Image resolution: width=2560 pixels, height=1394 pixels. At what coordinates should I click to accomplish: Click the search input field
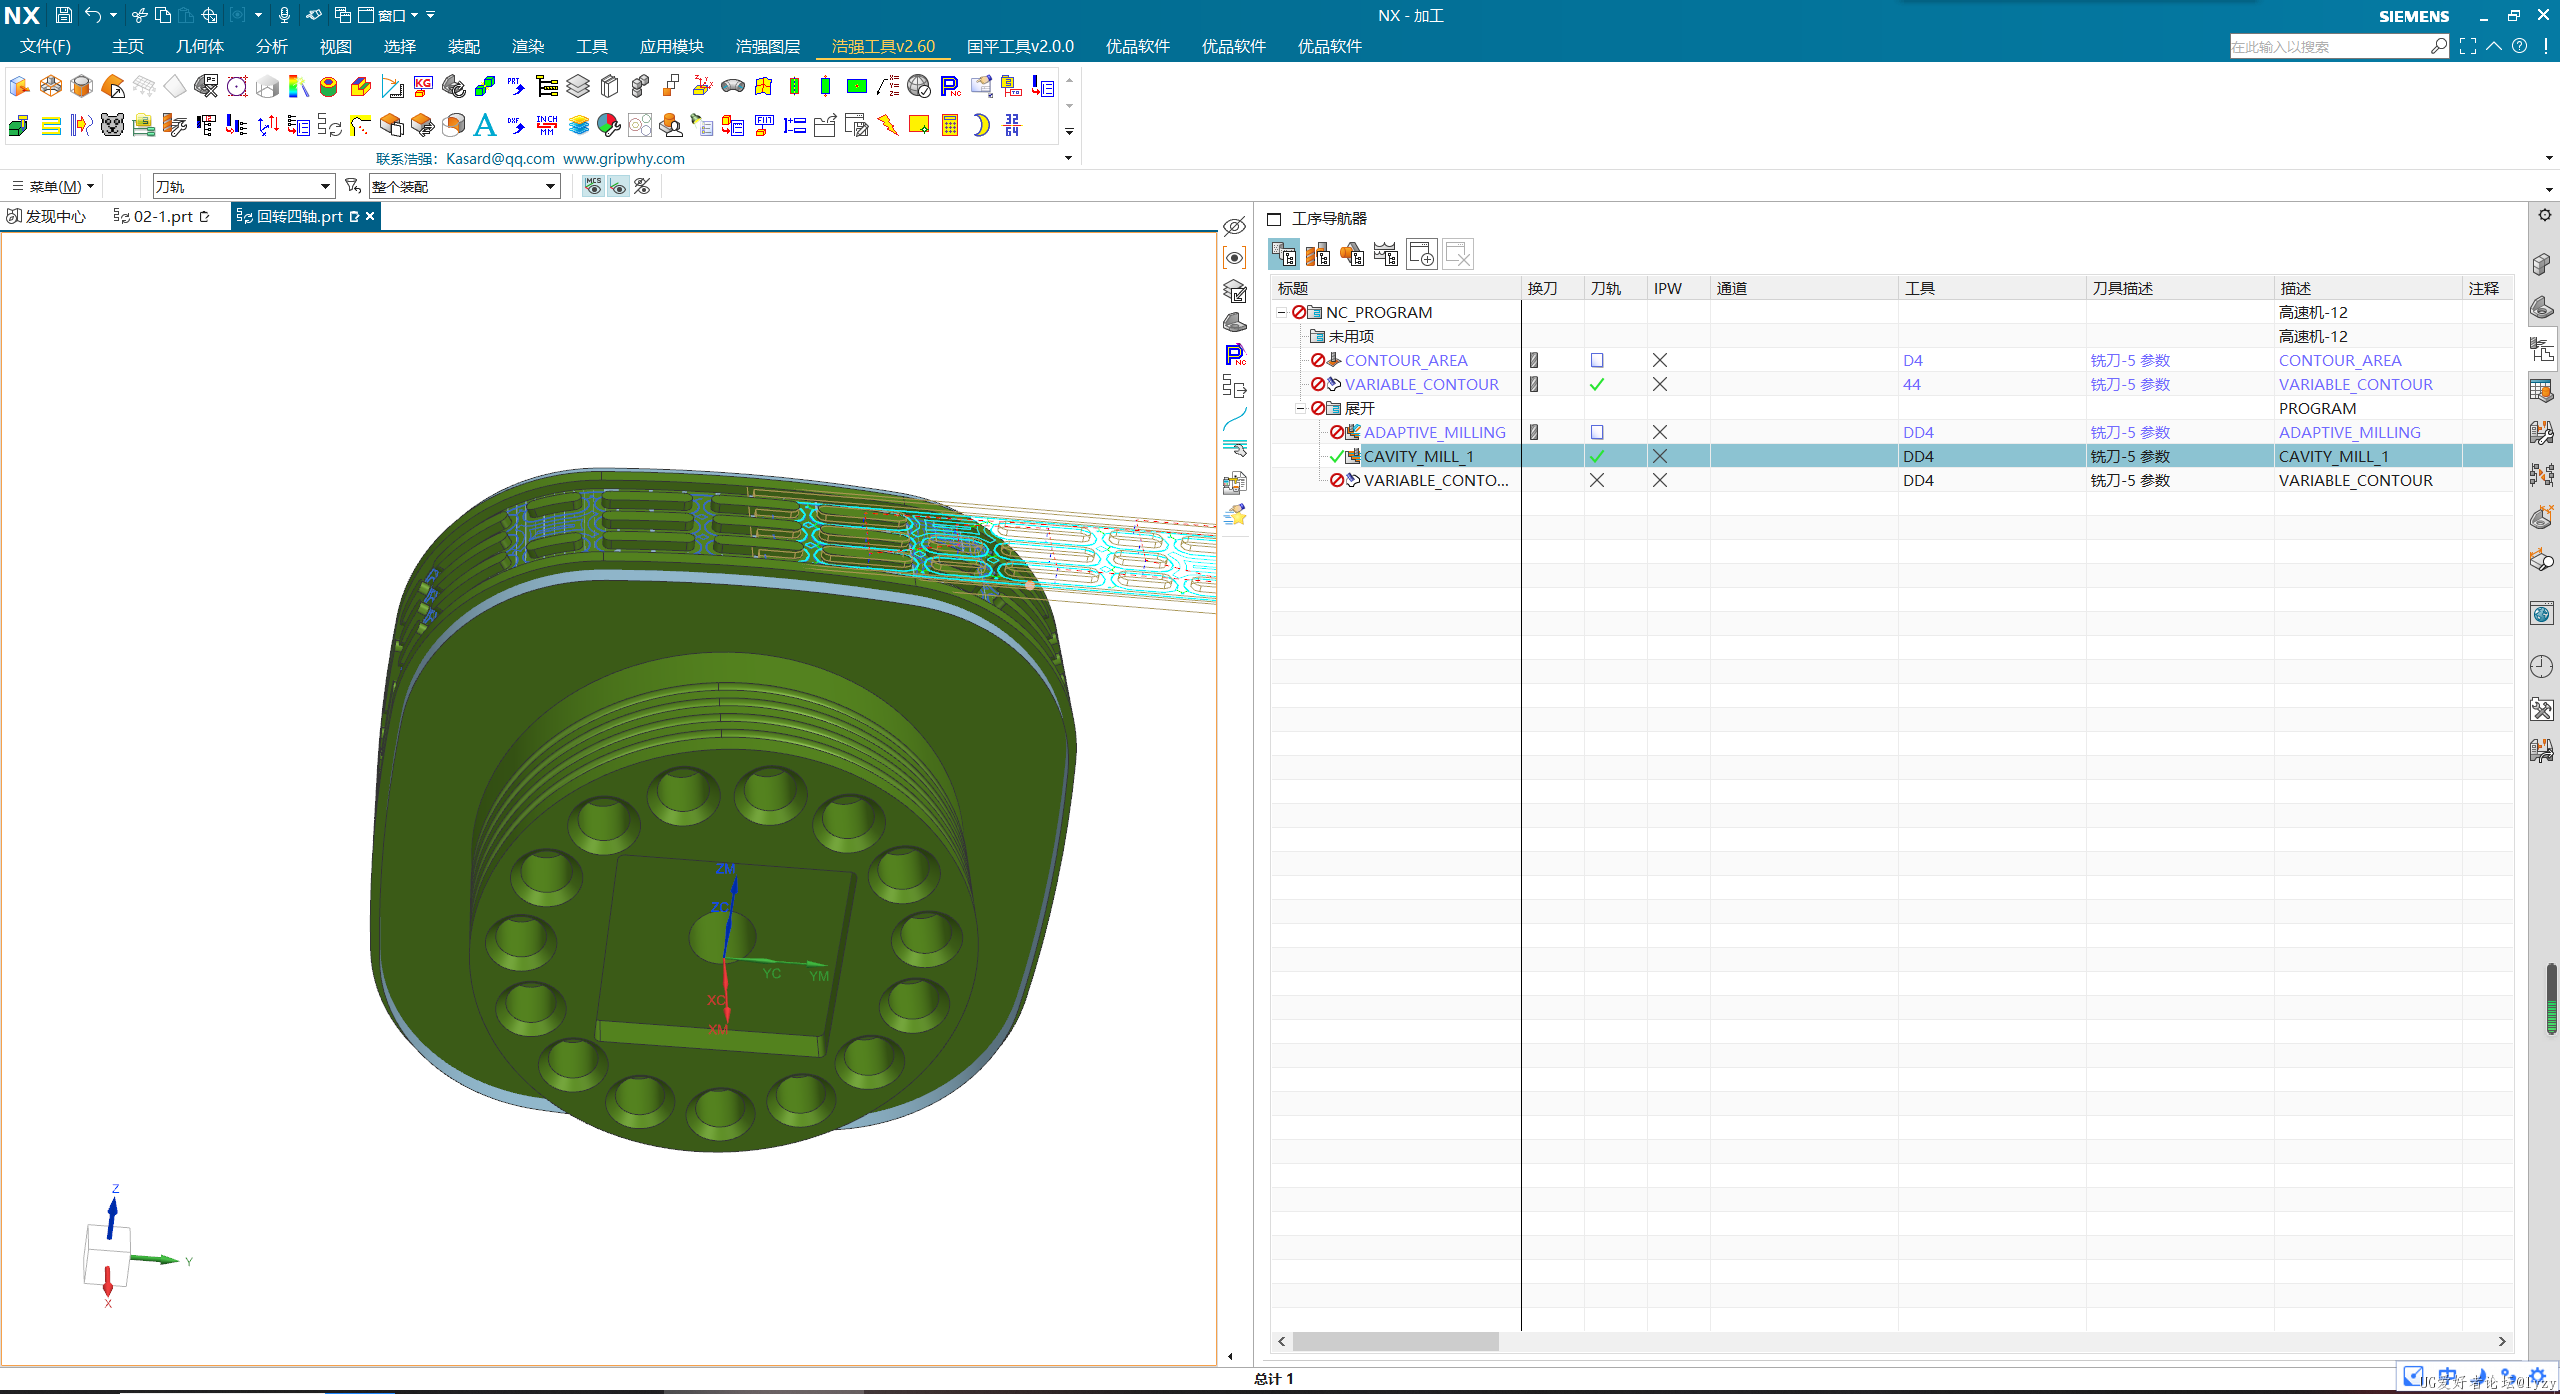coord(2328,47)
